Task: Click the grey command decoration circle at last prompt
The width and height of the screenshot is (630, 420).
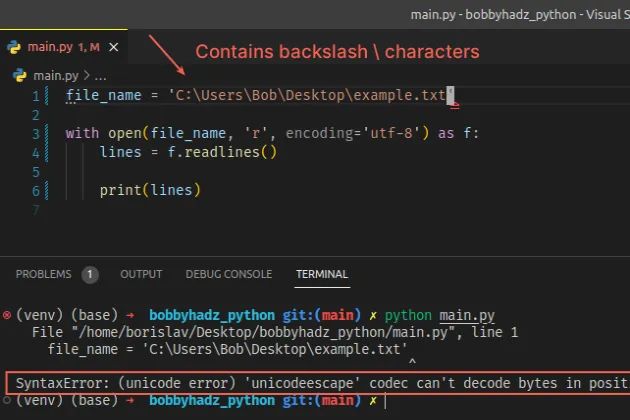Action: [7, 400]
